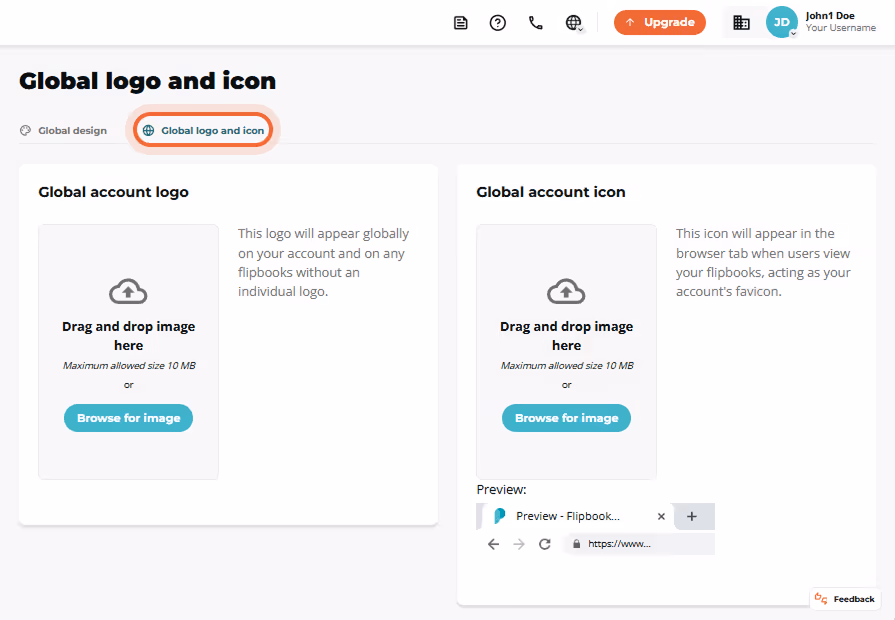Open the language globe dropdown
This screenshot has height=620, width=895.
coord(574,23)
